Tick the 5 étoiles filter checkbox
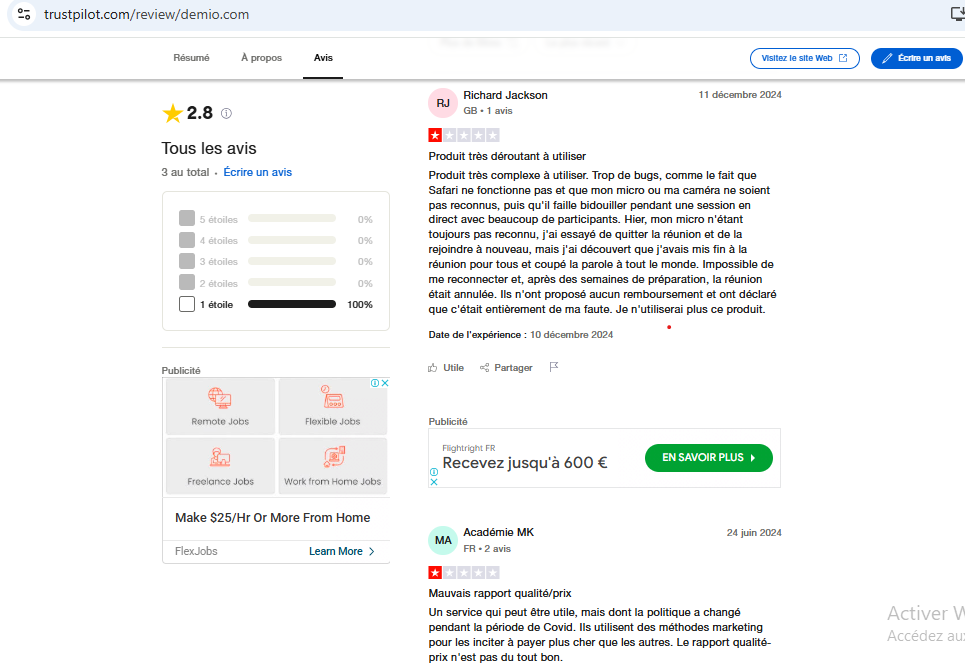Screen dimensions: 965x667 (187, 218)
